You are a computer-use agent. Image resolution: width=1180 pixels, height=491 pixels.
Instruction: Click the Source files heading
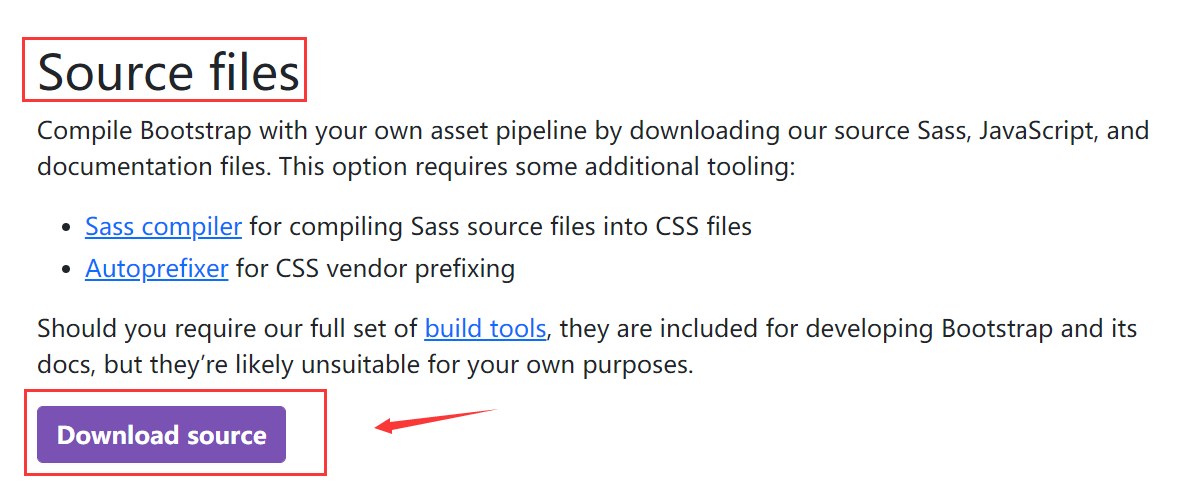[x=168, y=72]
